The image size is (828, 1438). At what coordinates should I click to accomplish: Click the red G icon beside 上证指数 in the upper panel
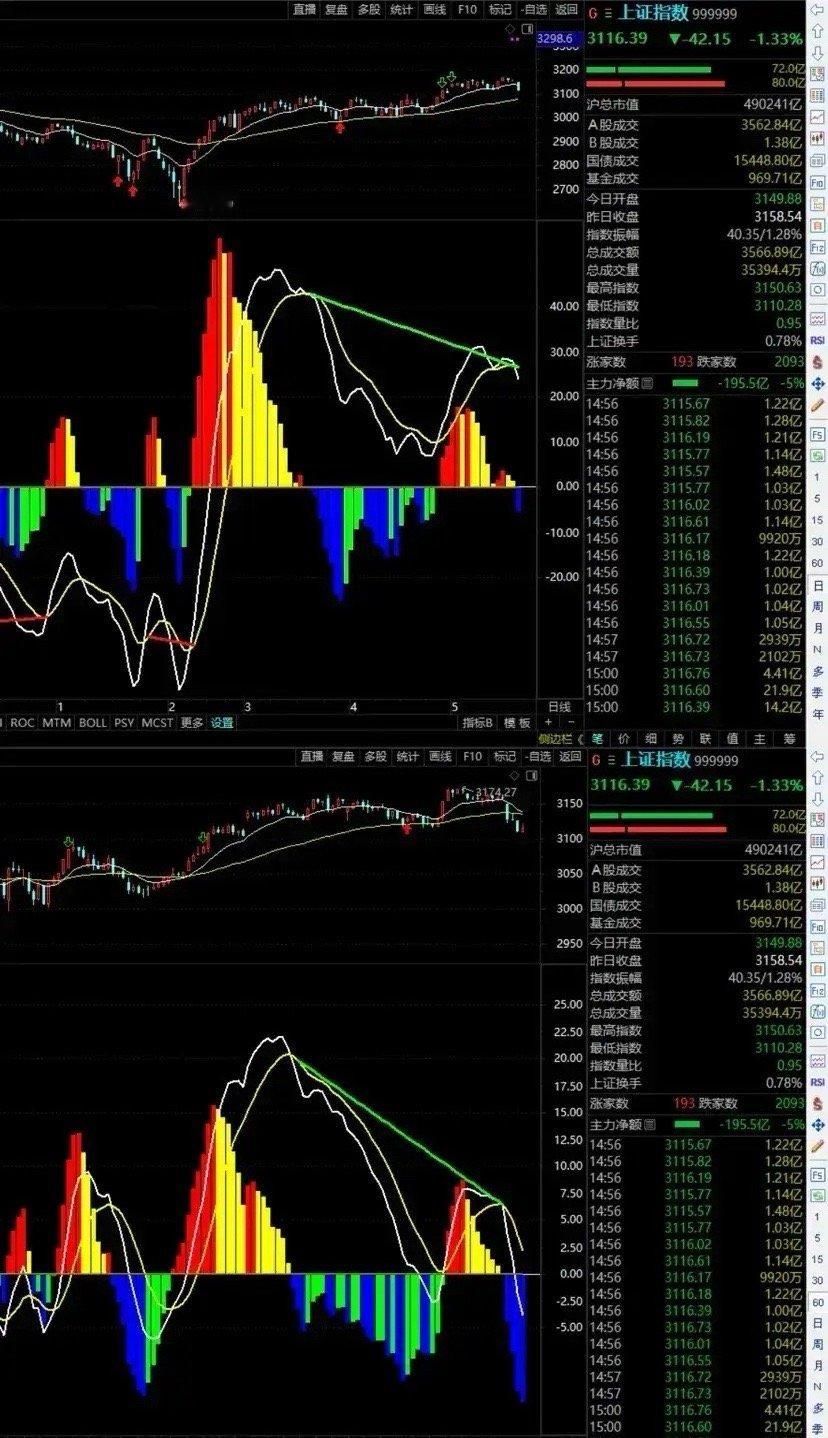(x=593, y=14)
